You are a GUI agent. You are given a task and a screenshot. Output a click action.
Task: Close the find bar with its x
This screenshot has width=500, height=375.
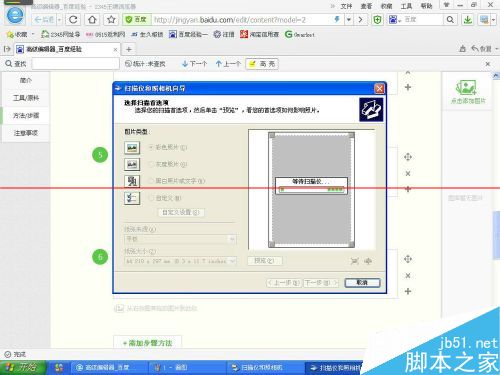(488, 64)
